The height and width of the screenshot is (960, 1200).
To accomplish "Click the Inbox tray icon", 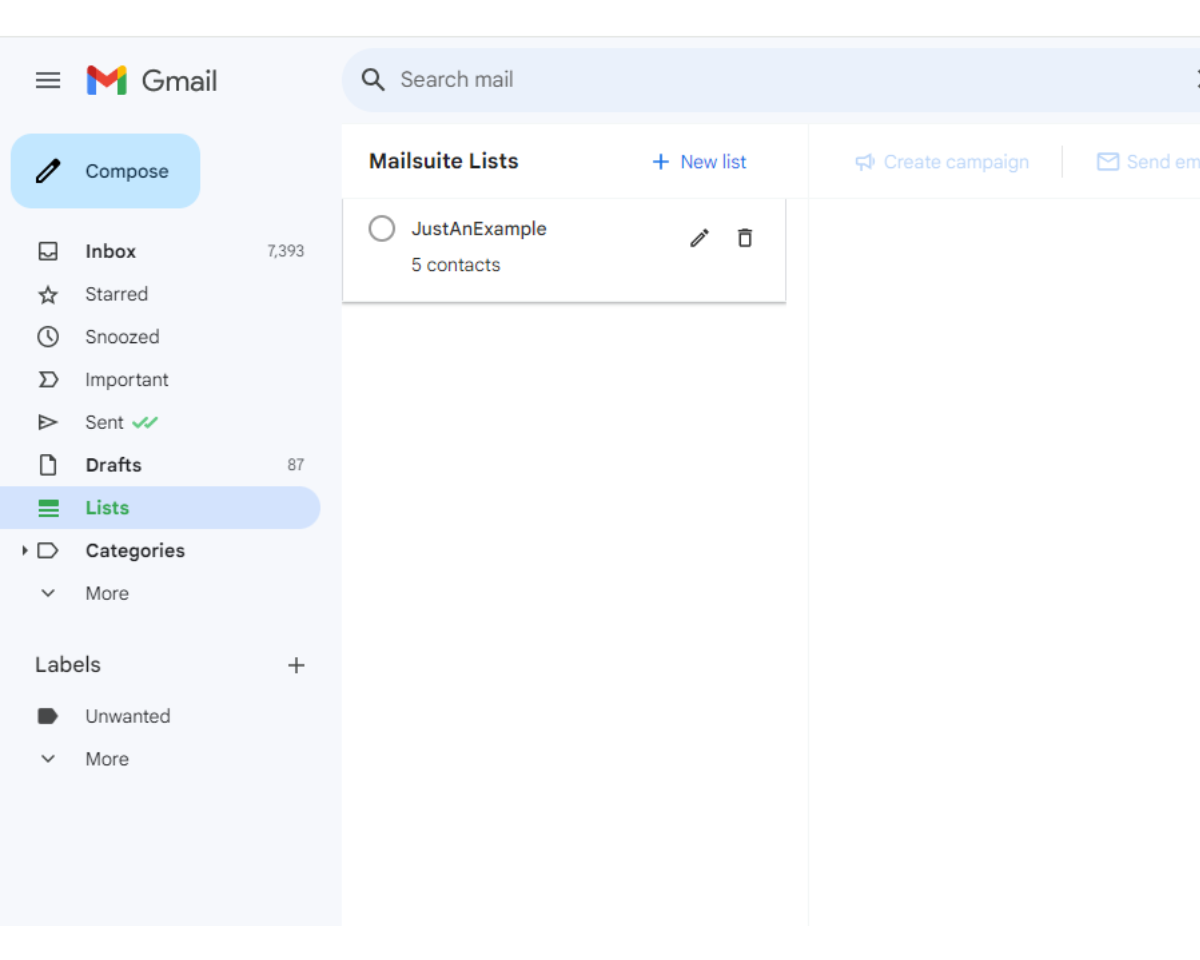I will pyautogui.click(x=48, y=251).
